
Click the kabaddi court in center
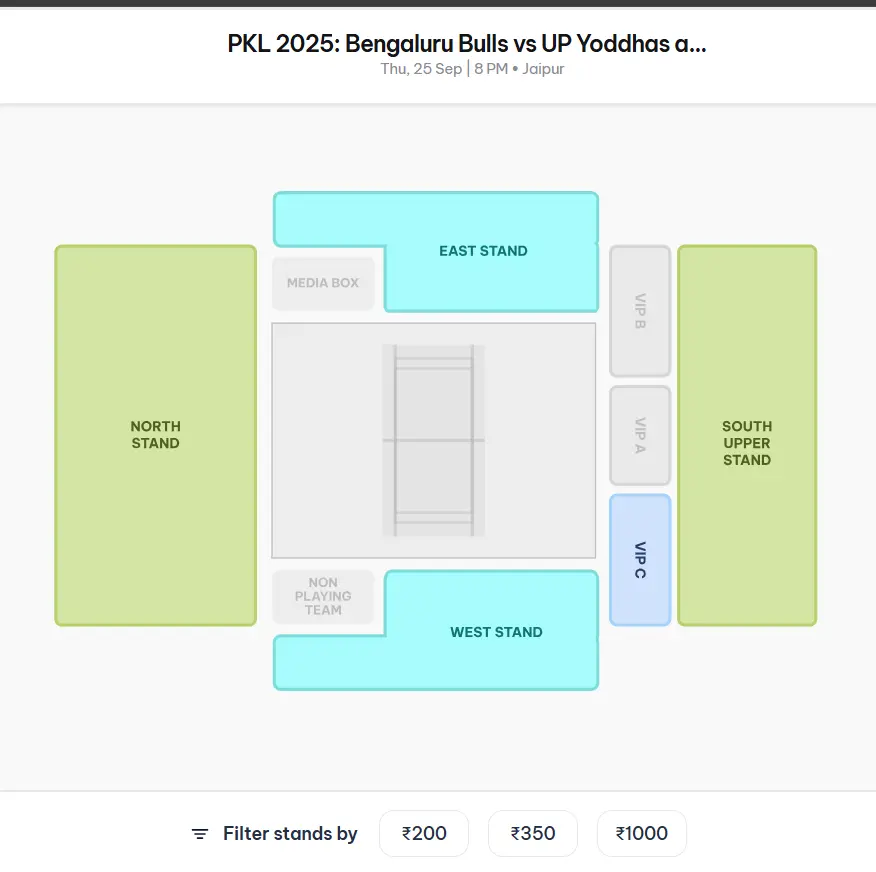(433, 440)
